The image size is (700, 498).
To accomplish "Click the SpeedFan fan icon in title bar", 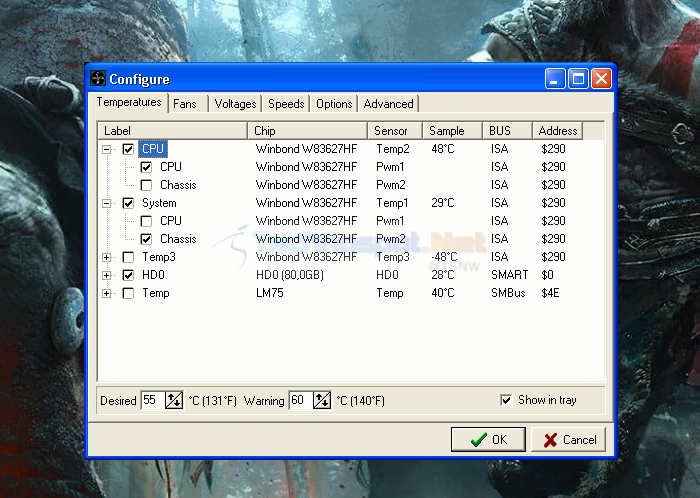I will pos(98,78).
